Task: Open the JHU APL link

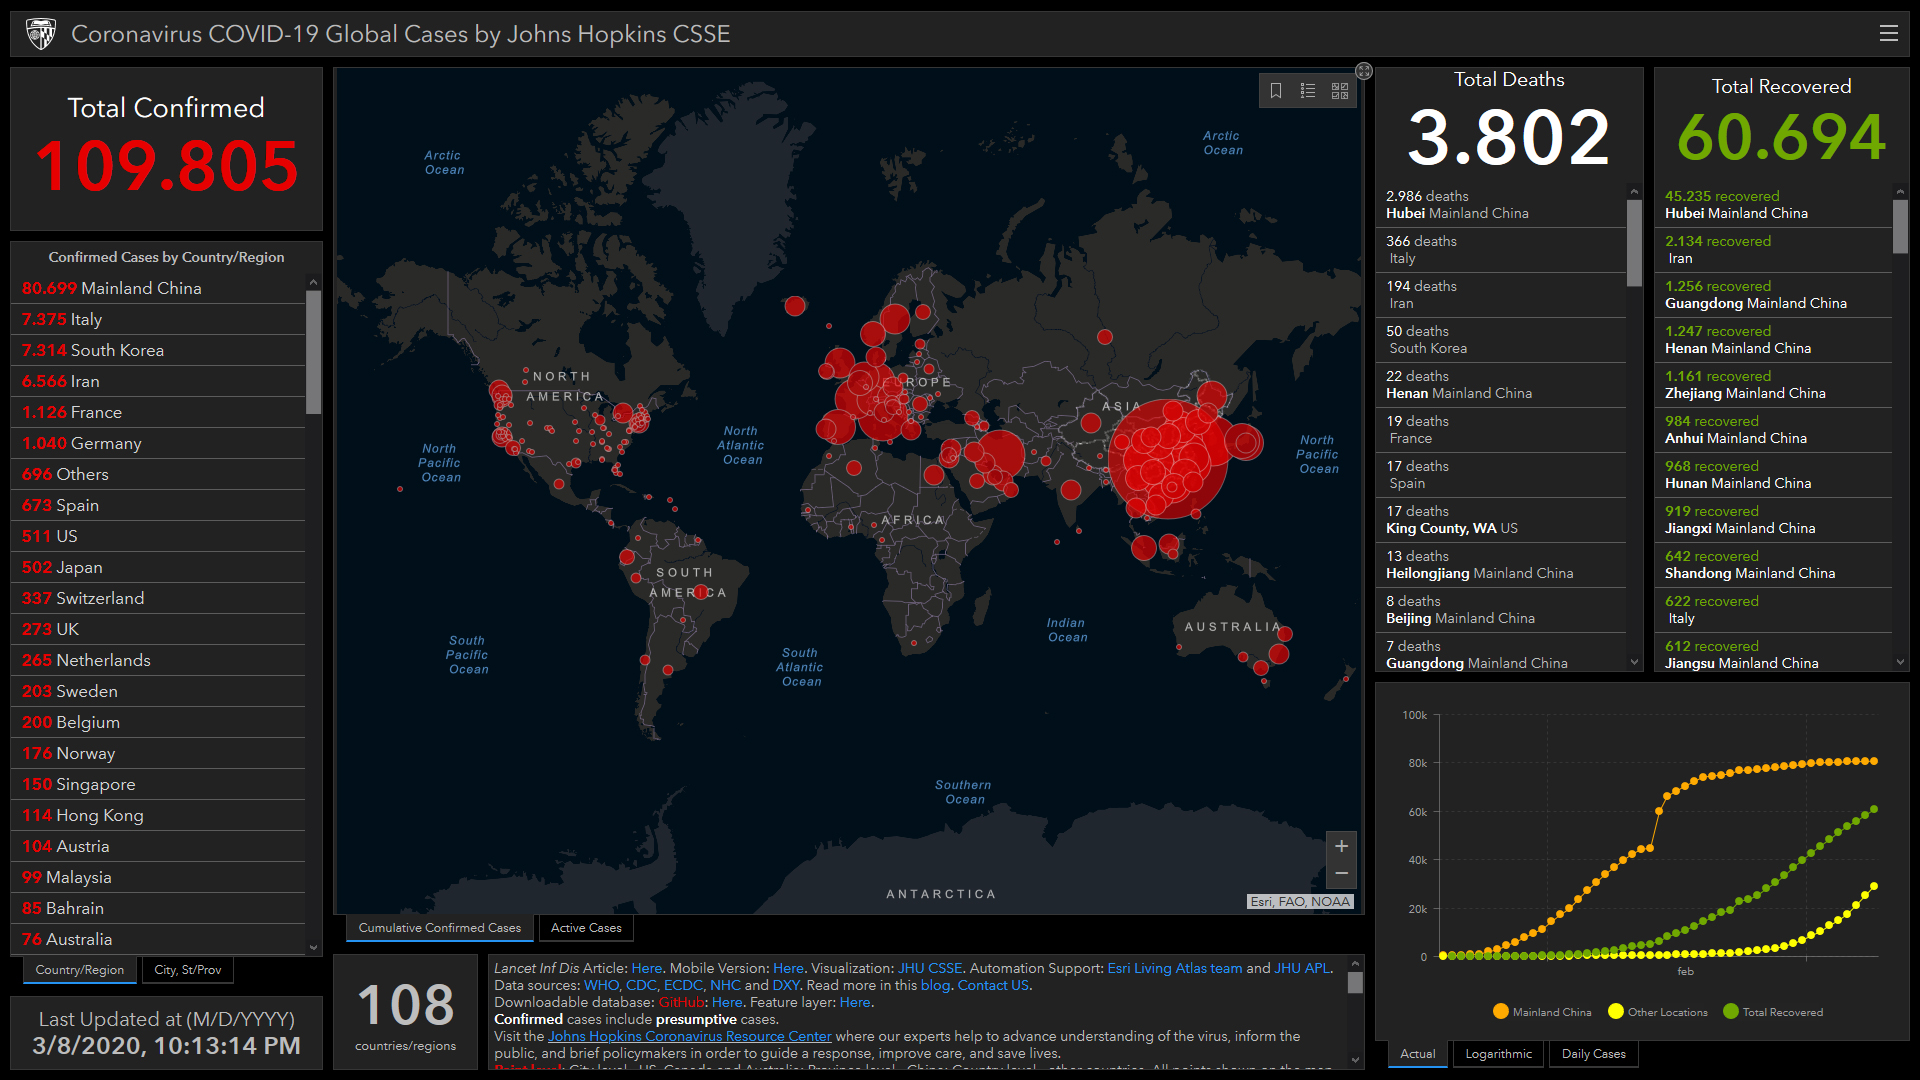Action: (1301, 968)
